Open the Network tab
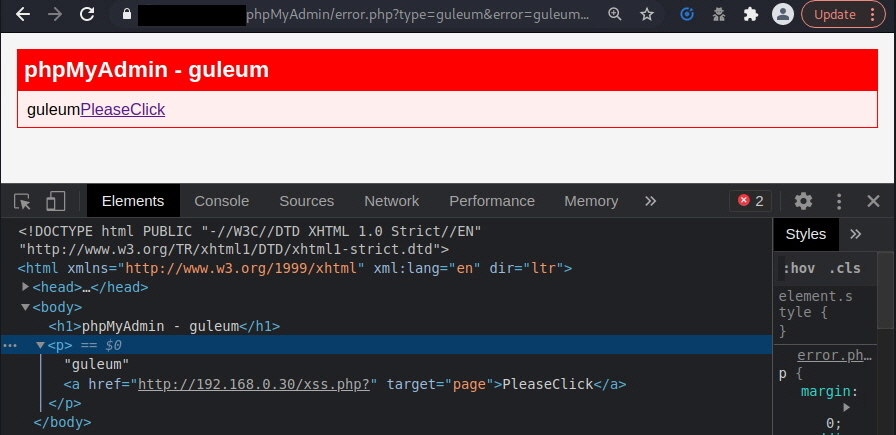The width and height of the screenshot is (896, 435). click(x=391, y=201)
